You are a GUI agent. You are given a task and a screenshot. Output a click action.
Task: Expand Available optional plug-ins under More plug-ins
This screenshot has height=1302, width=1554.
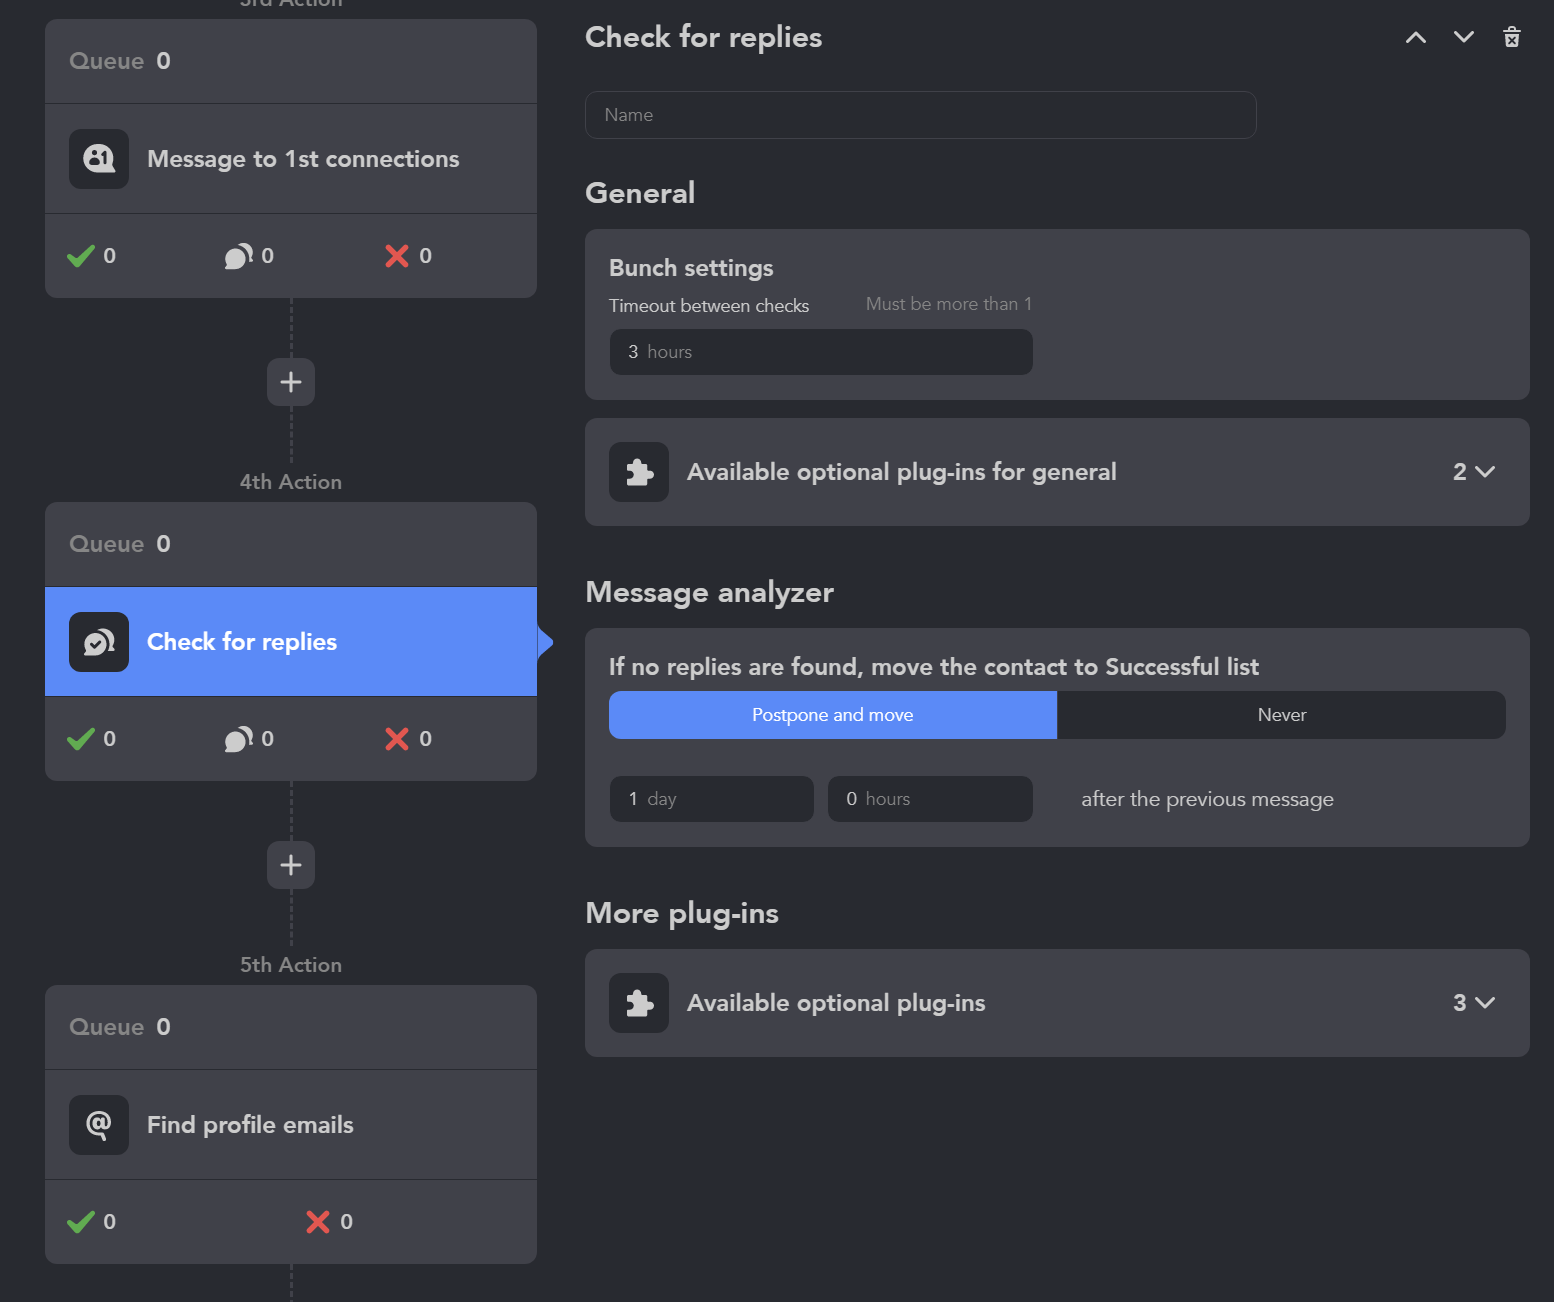tap(1474, 1003)
